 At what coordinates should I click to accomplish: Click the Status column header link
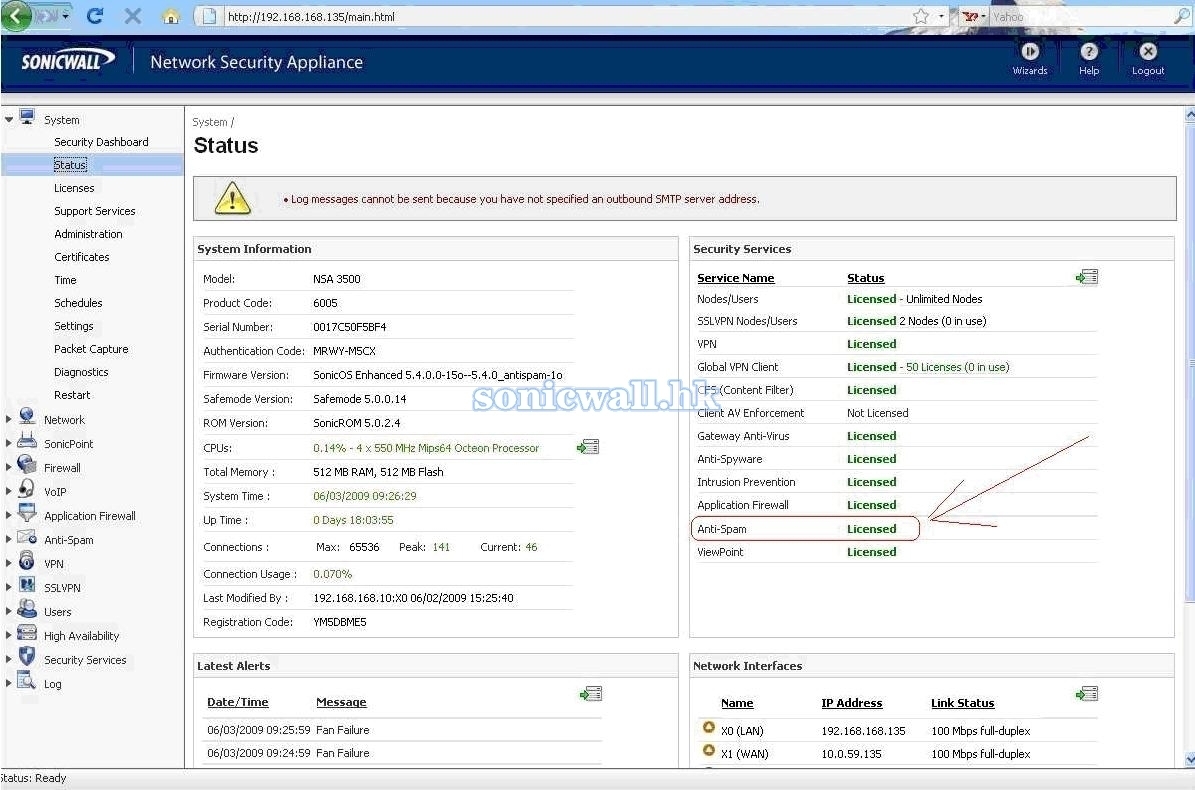(x=866, y=278)
